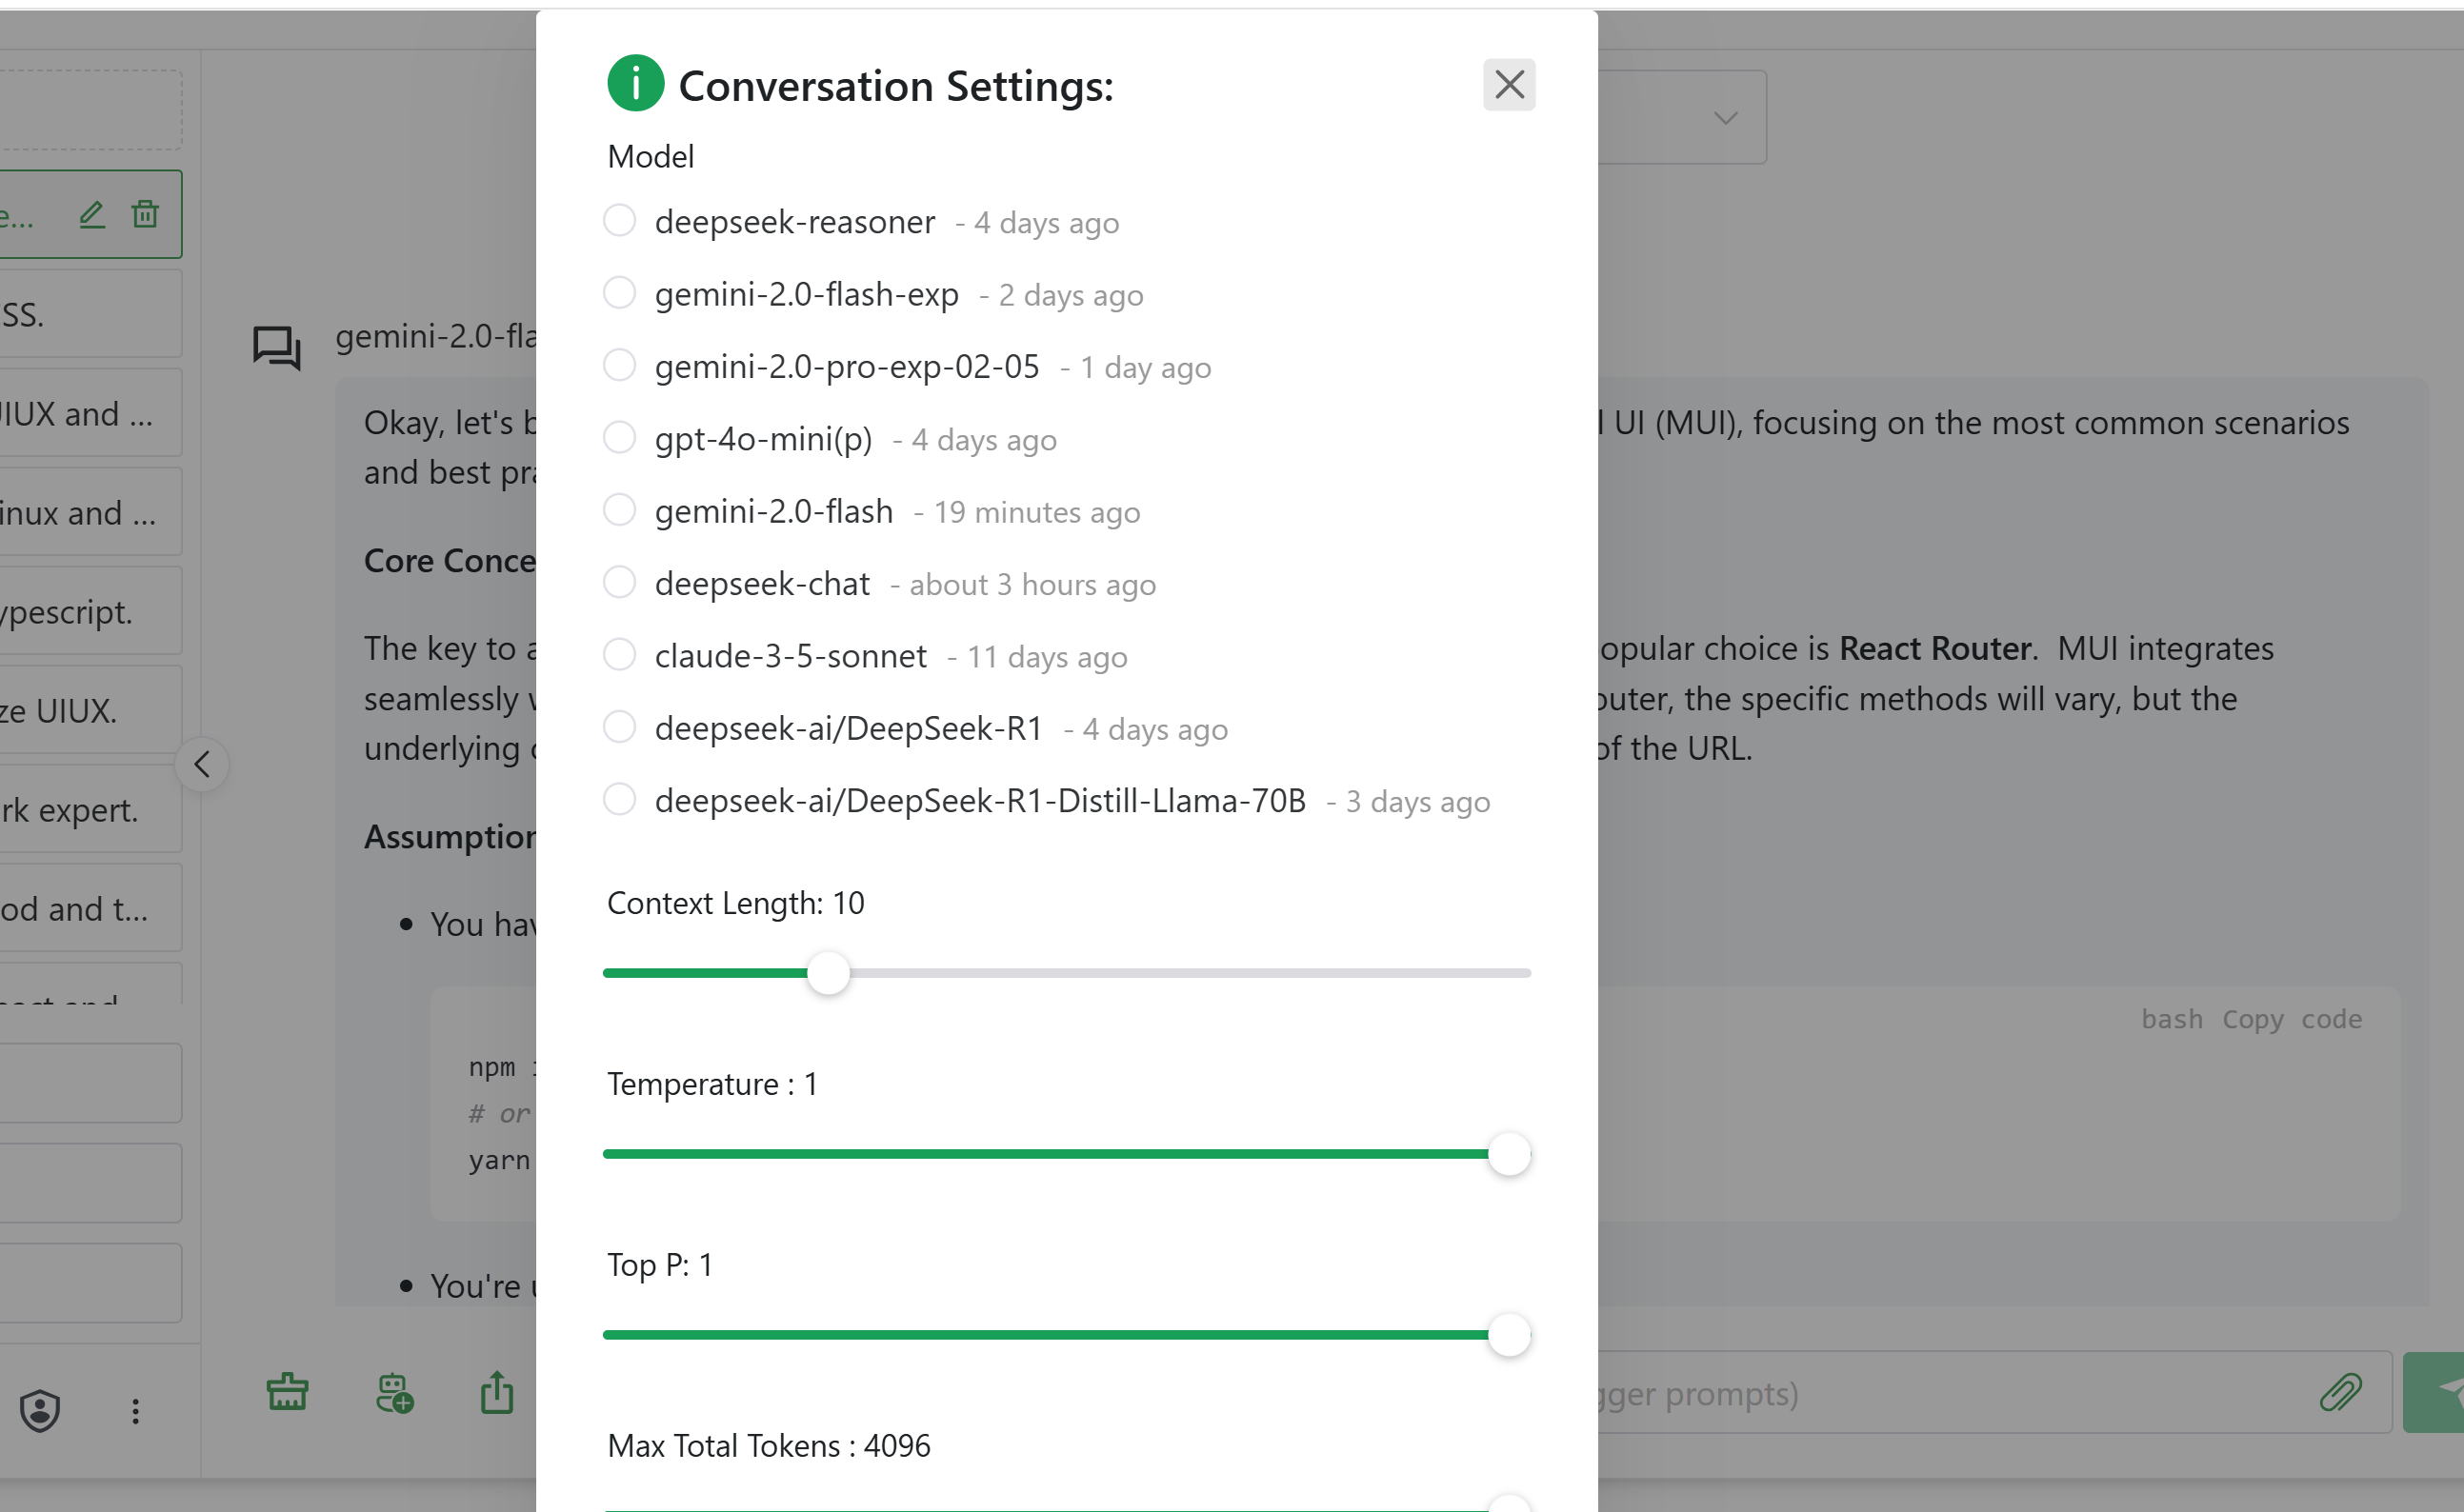
Task: Open the session ending in 'IUX and ...'
Action: tap(90, 413)
